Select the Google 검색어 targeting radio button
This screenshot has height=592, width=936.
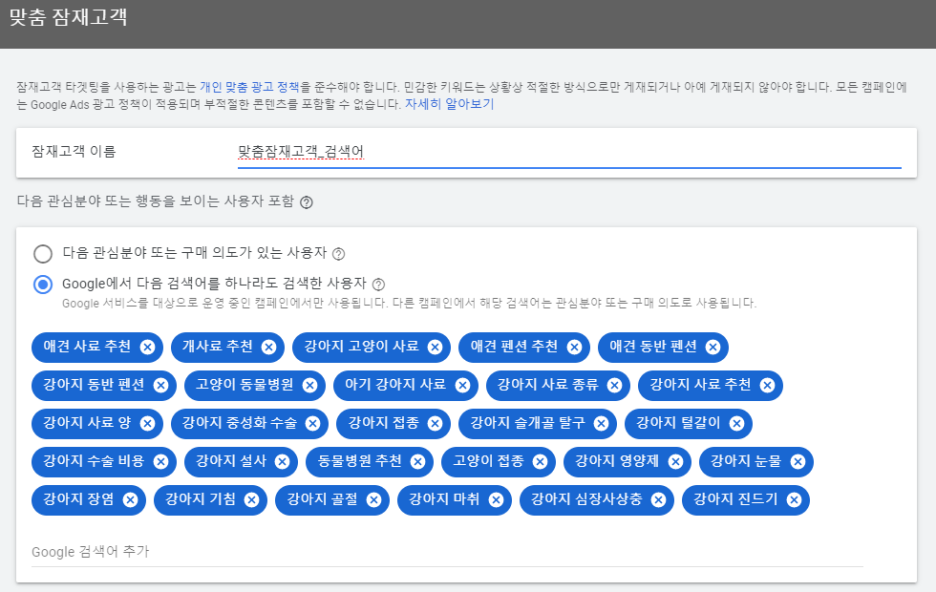pos(43,283)
